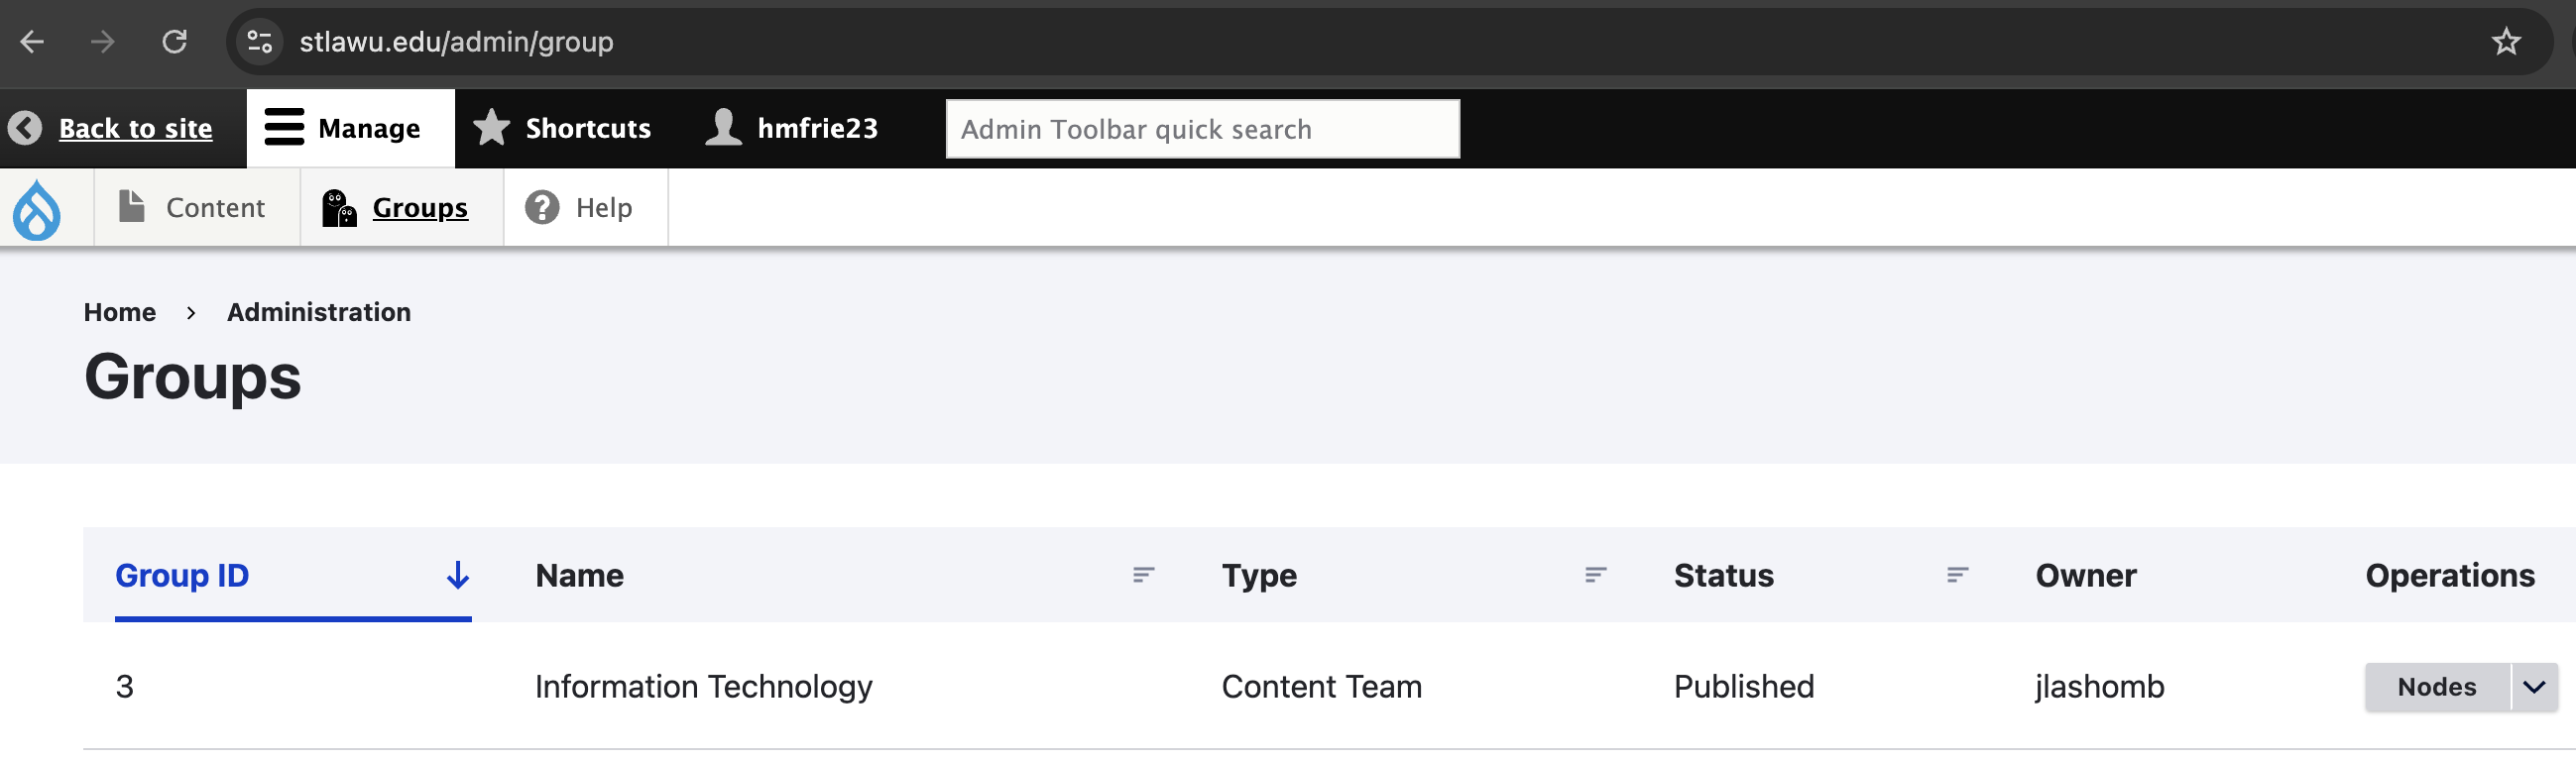Sort table by the Name column icon

click(x=1143, y=575)
